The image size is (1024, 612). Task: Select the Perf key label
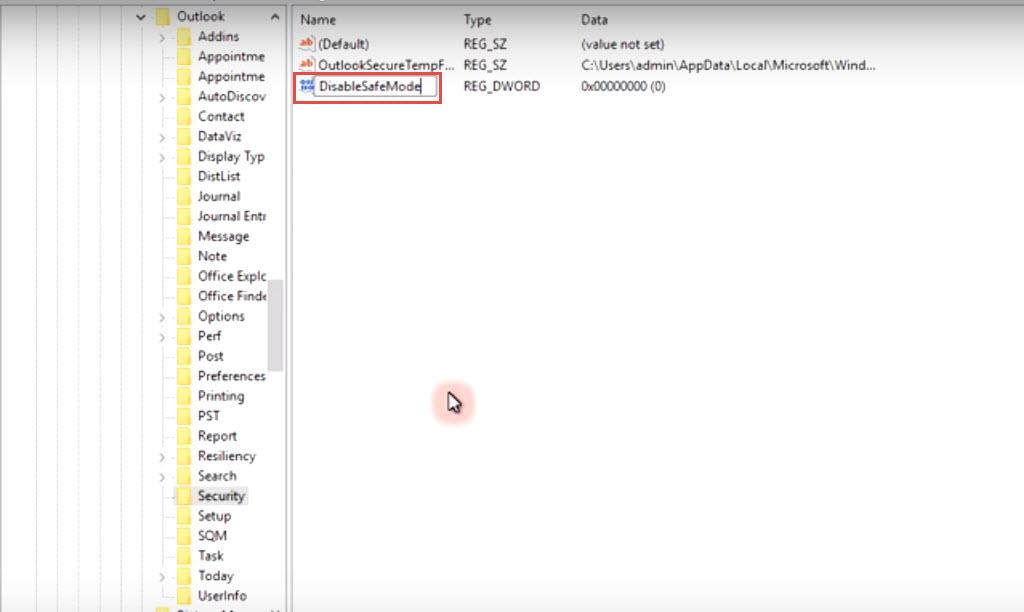click(x=210, y=336)
